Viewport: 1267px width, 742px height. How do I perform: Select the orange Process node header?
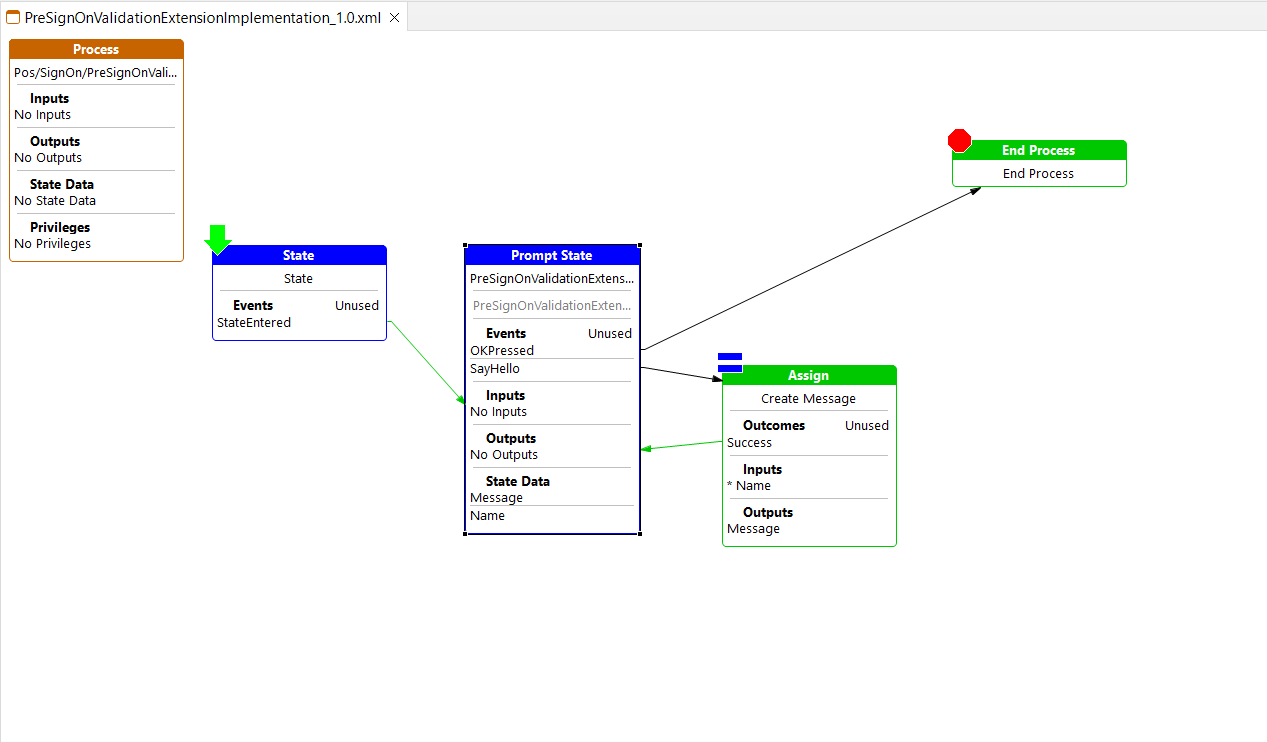pyautogui.click(x=96, y=49)
